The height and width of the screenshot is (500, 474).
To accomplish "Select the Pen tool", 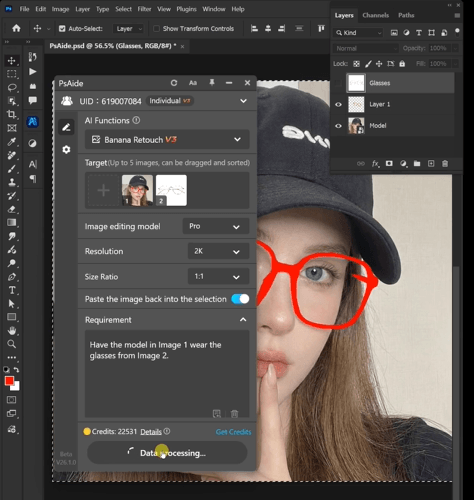I will pos(12,277).
